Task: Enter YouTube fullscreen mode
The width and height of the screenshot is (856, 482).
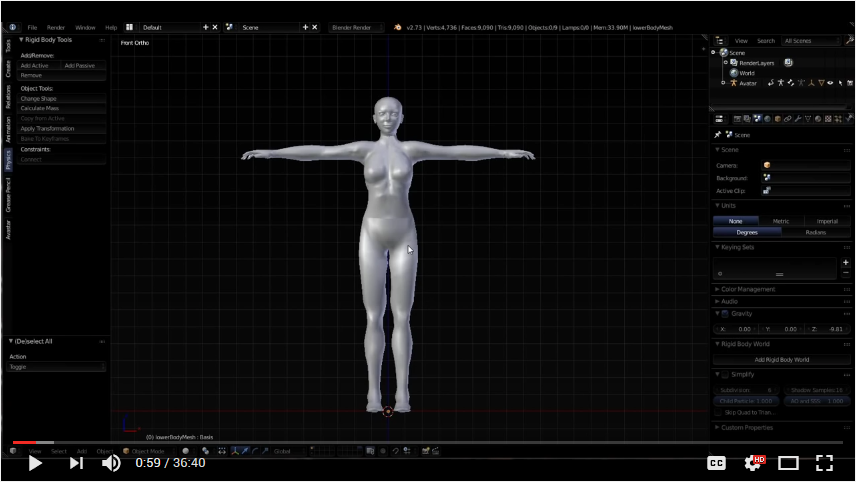Action: [x=824, y=463]
